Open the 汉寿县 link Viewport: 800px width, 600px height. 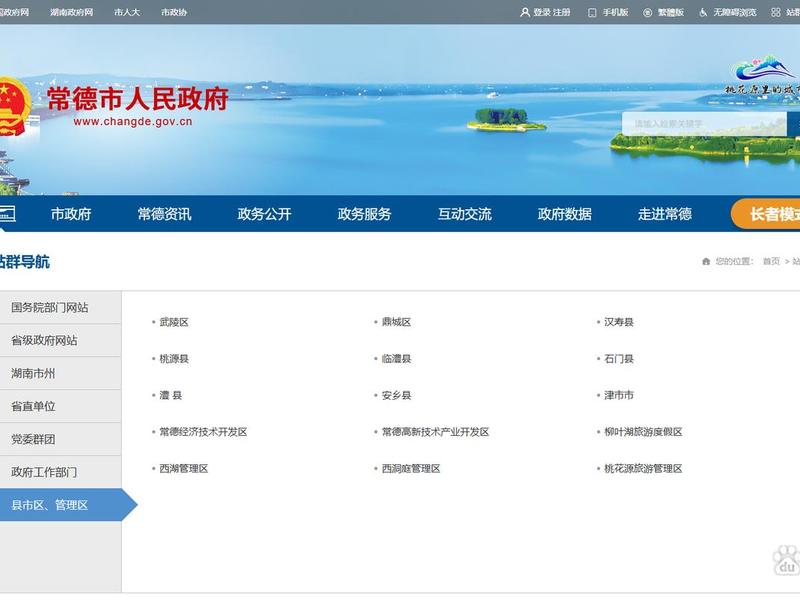click(619, 322)
